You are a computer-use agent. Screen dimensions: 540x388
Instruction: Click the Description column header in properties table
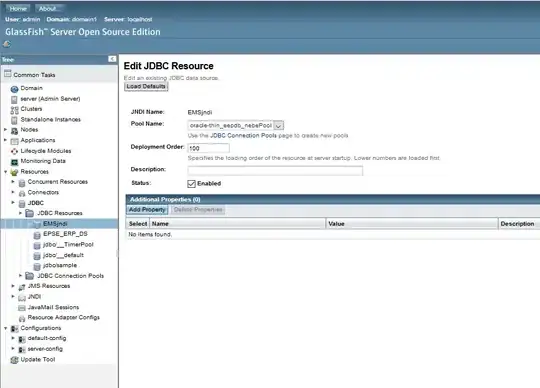[x=519, y=224]
